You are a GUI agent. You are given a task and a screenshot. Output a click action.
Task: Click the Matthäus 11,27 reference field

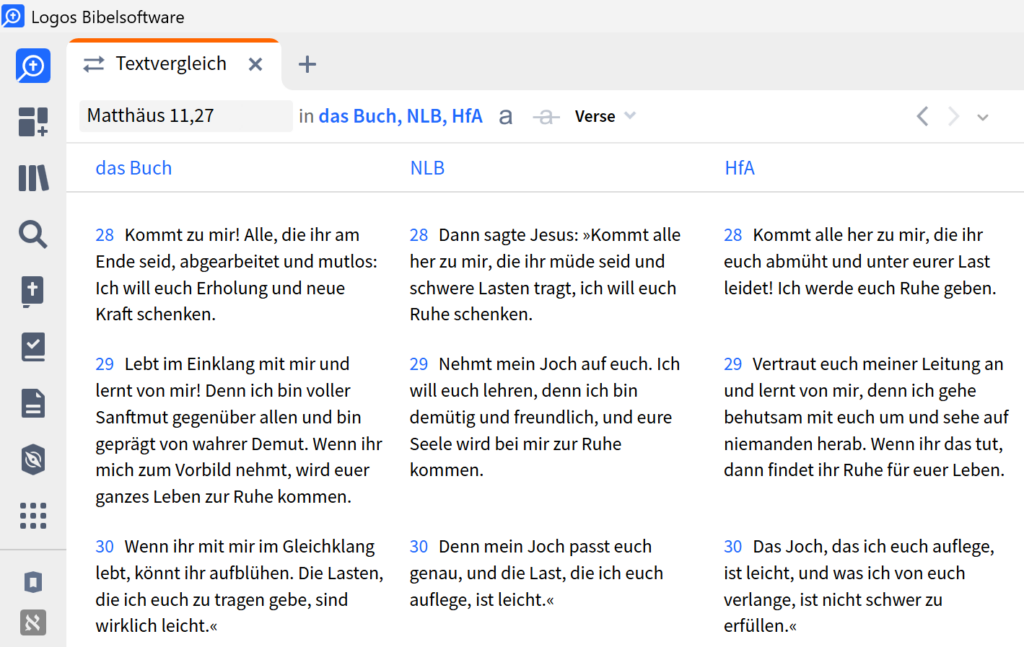point(185,116)
